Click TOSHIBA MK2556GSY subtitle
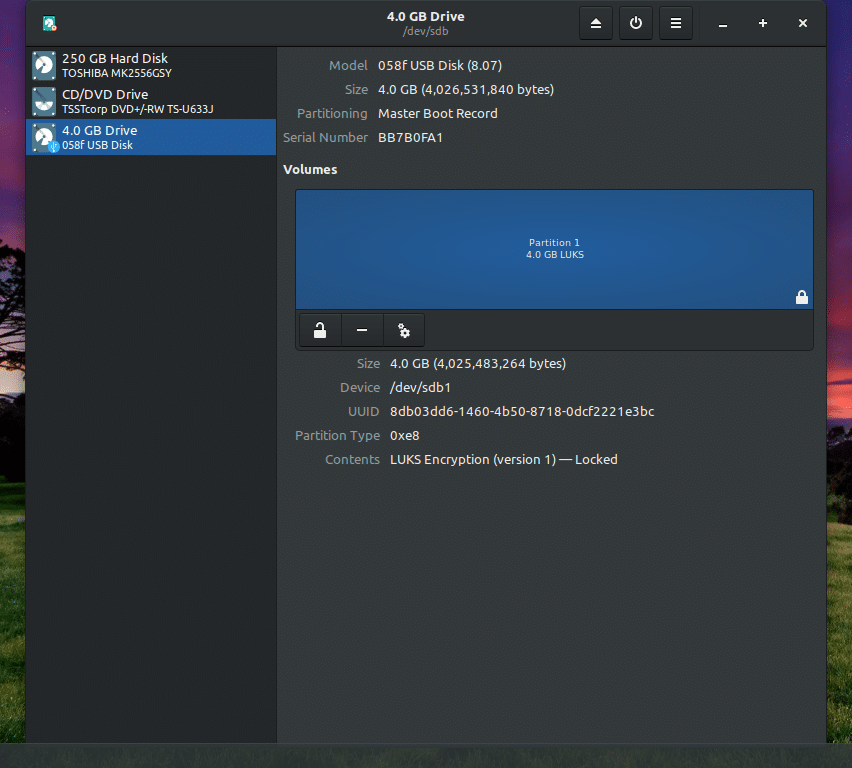Viewport: 852px width, 768px height. [117, 73]
